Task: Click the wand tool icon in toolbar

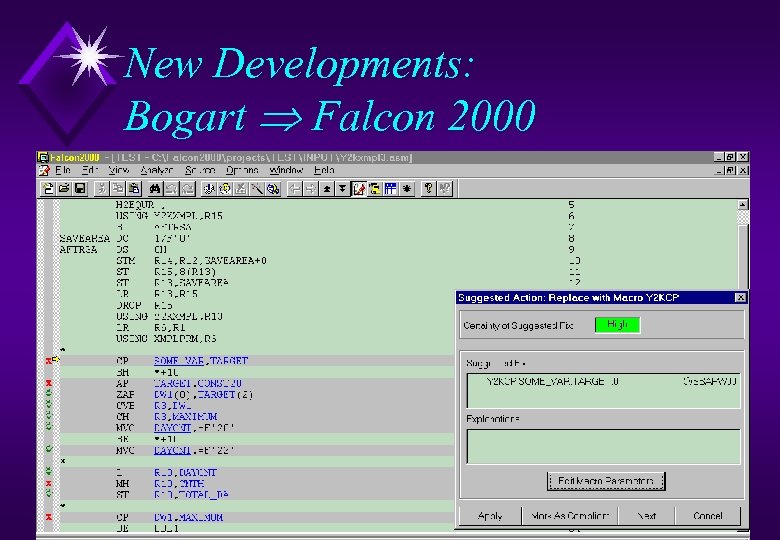Action: coord(257,188)
